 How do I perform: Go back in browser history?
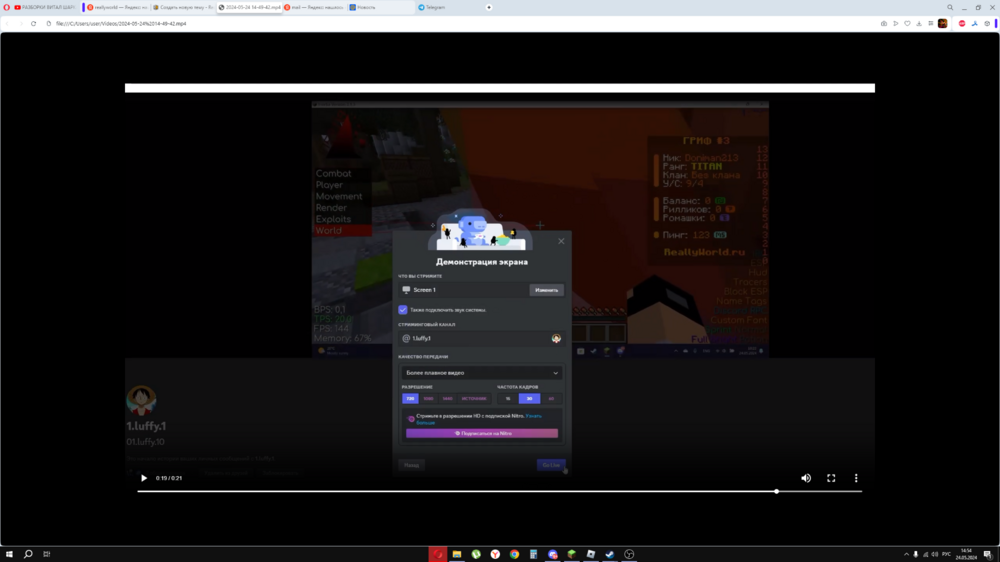pos(8,24)
